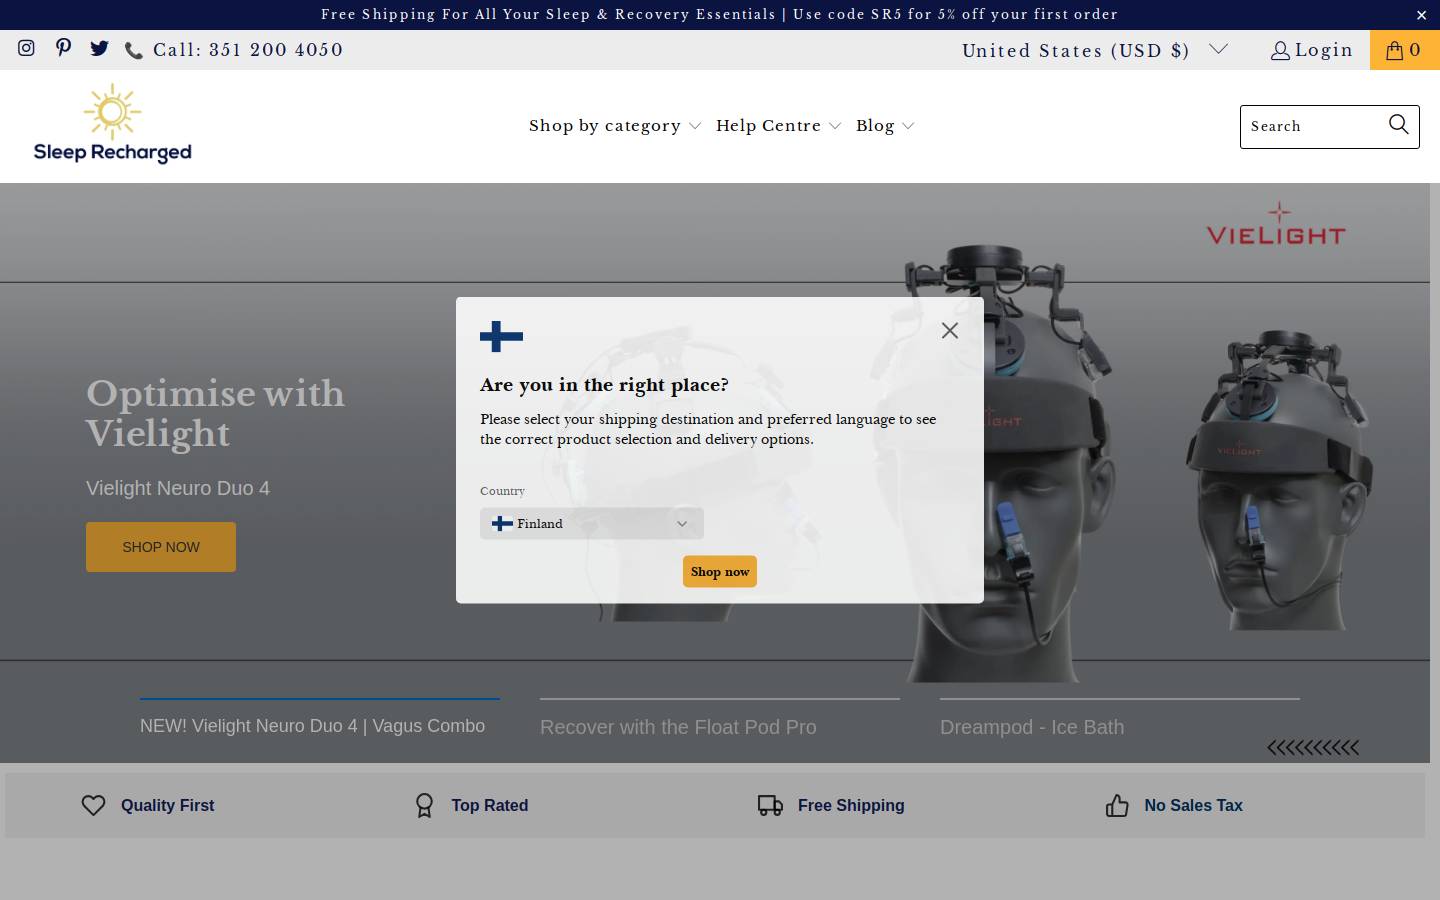This screenshot has height=900, width=1440.
Task: Open the Instagram social link
Action: tap(27, 48)
